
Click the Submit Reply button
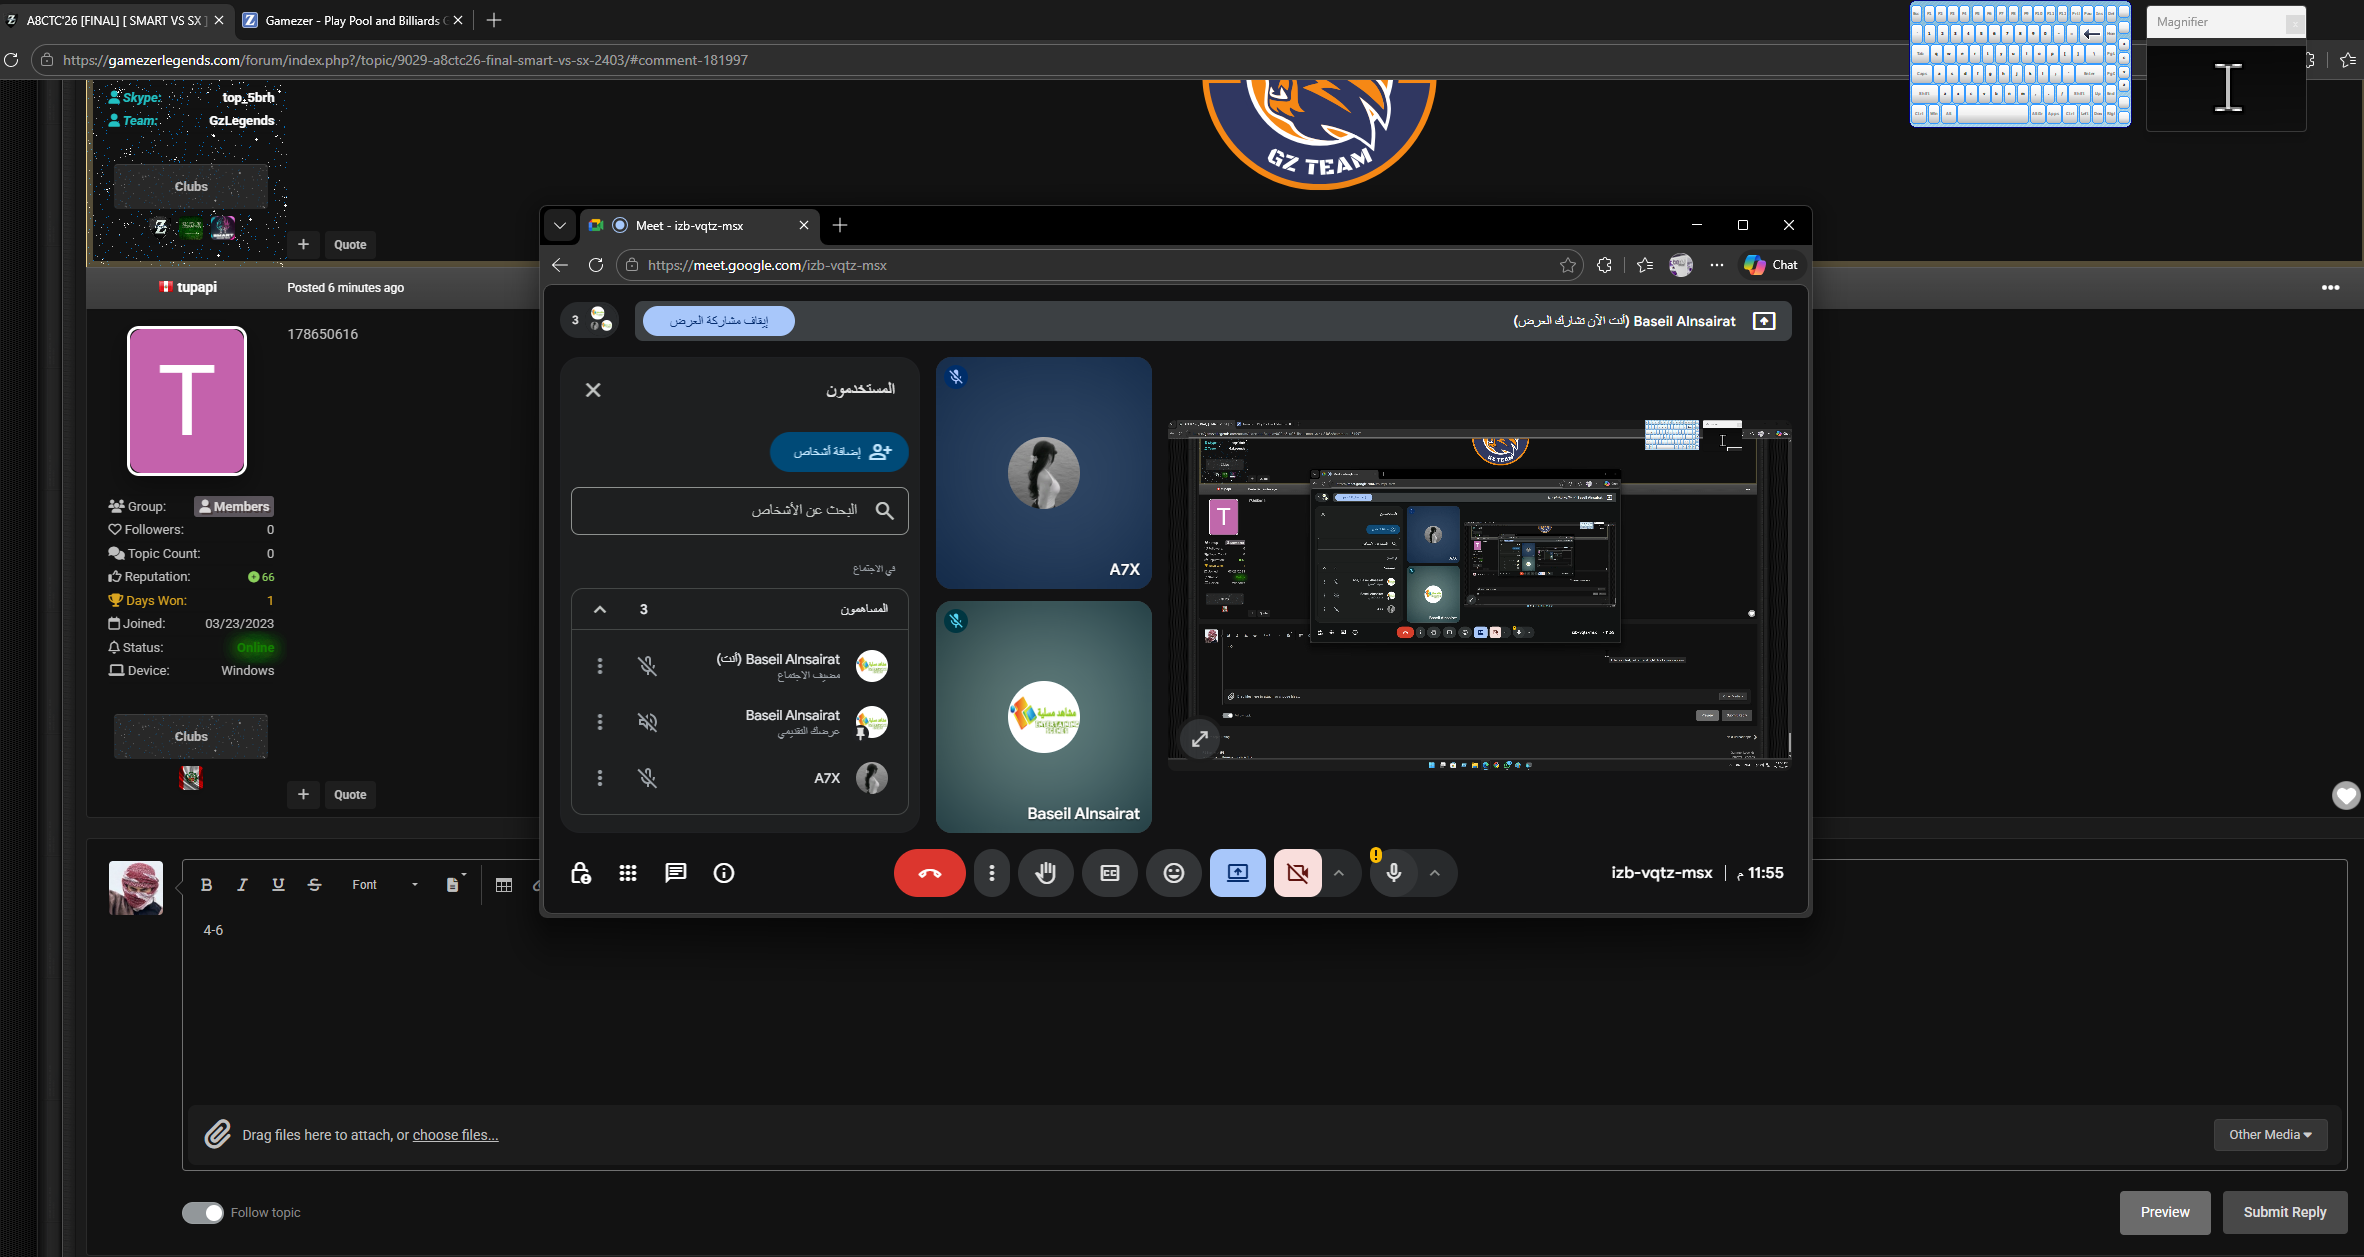point(2284,1212)
